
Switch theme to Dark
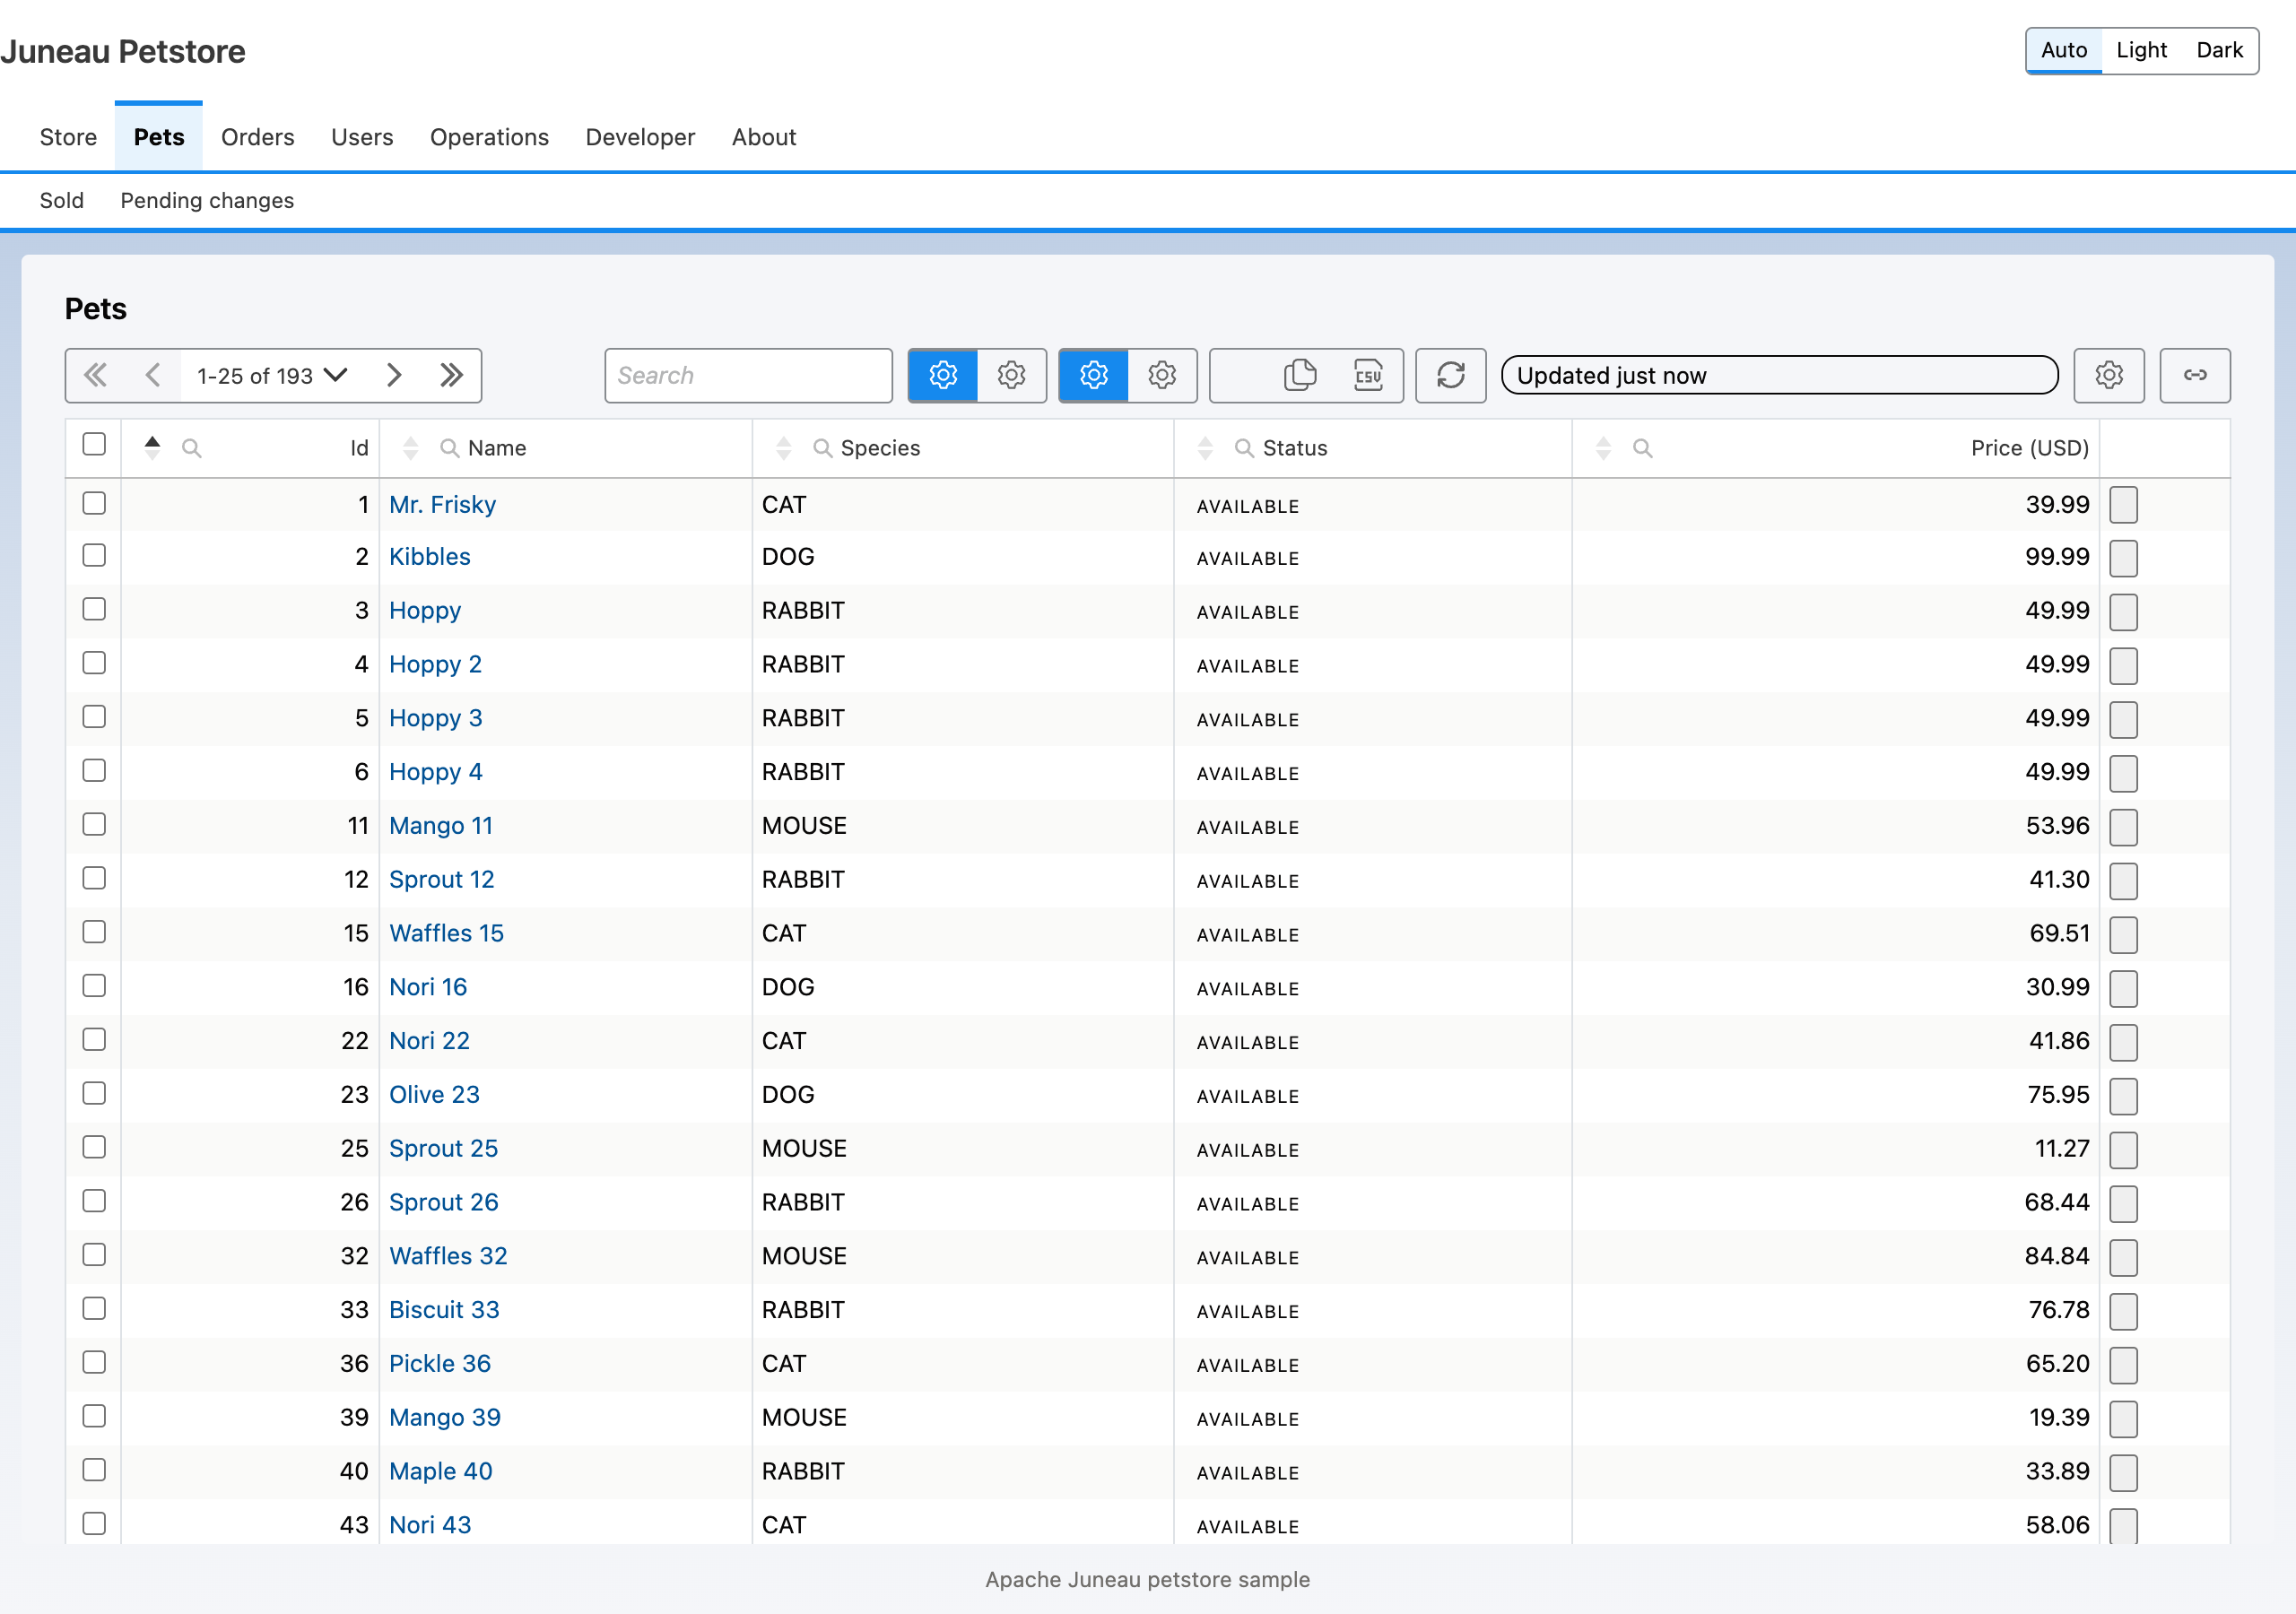click(2219, 50)
